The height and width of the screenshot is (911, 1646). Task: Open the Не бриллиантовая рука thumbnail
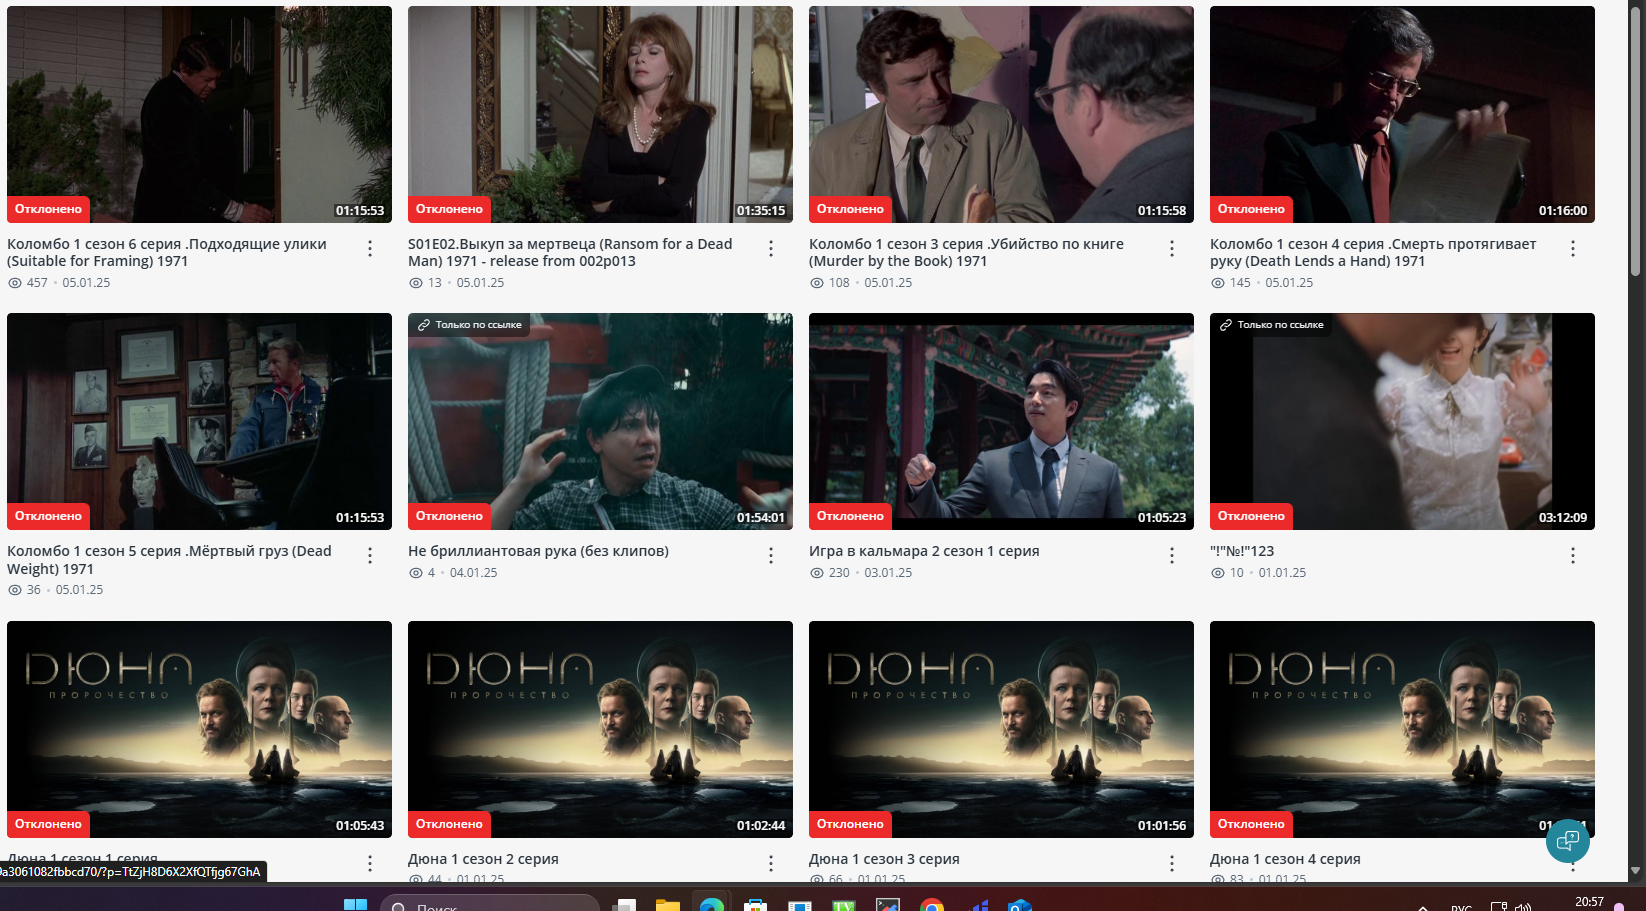click(x=600, y=421)
